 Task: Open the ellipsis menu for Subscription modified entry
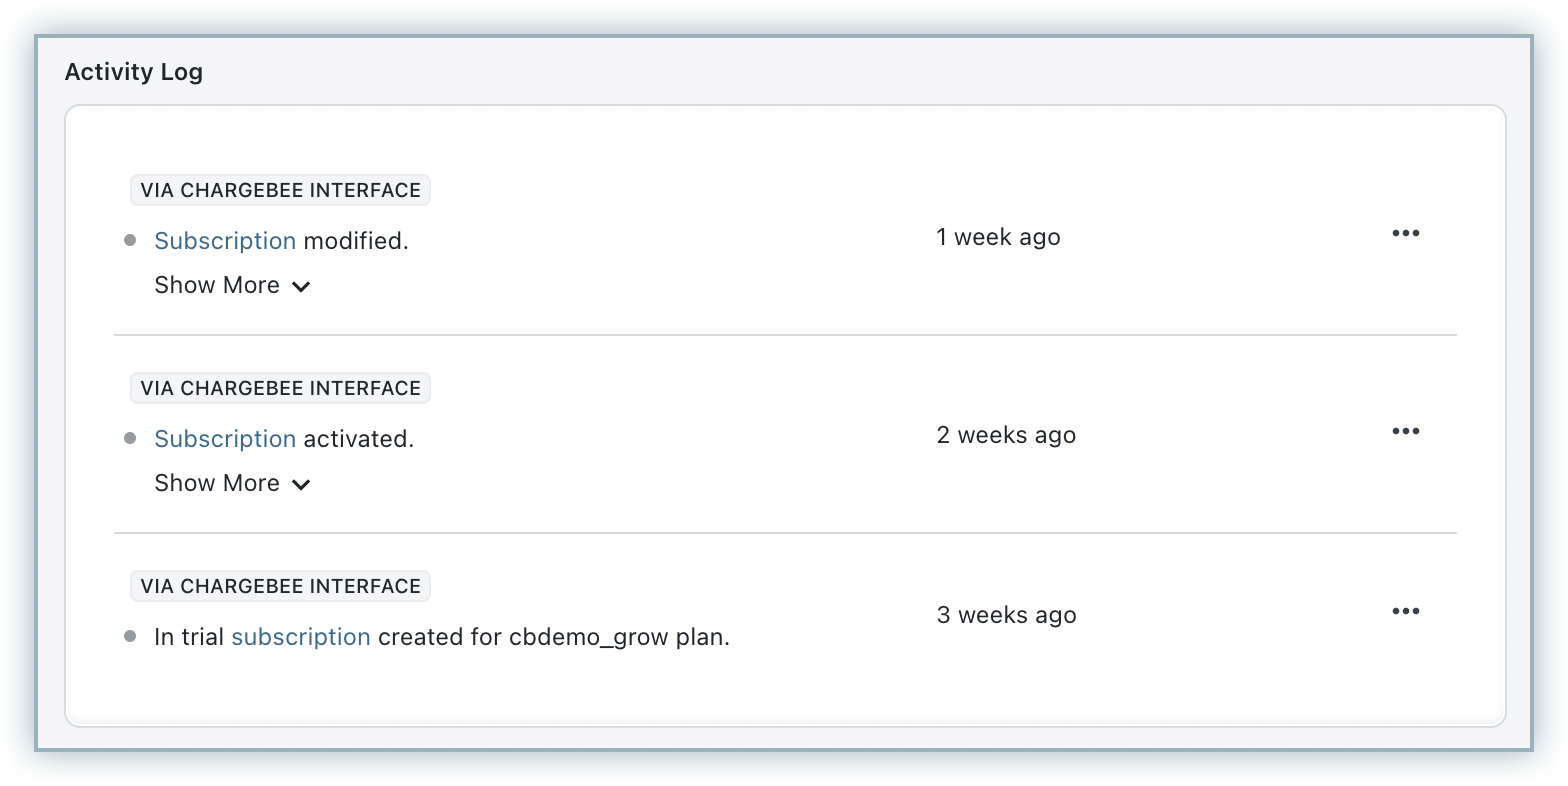coord(1405,234)
